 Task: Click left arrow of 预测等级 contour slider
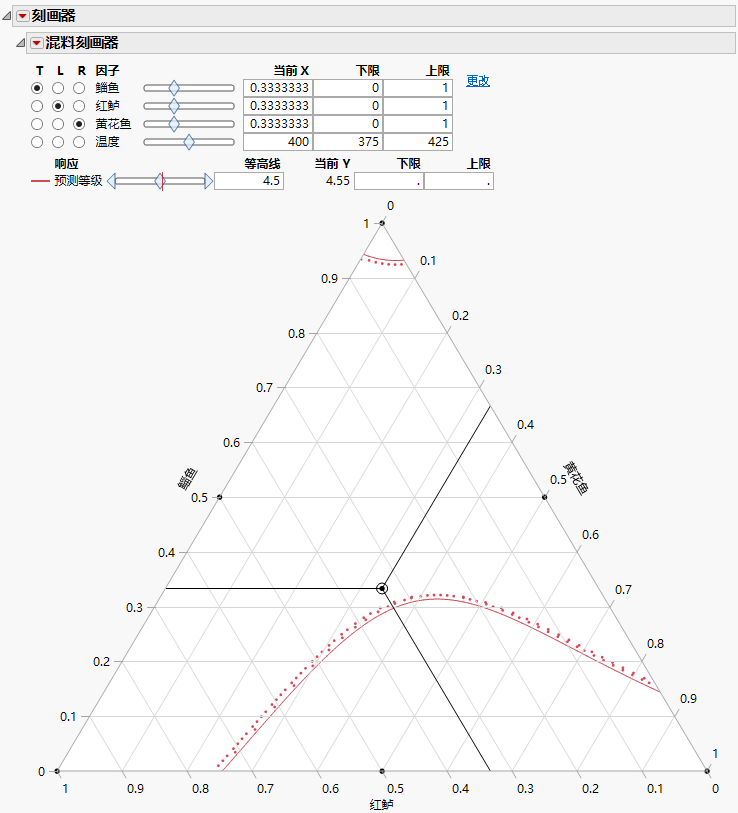click(111, 181)
